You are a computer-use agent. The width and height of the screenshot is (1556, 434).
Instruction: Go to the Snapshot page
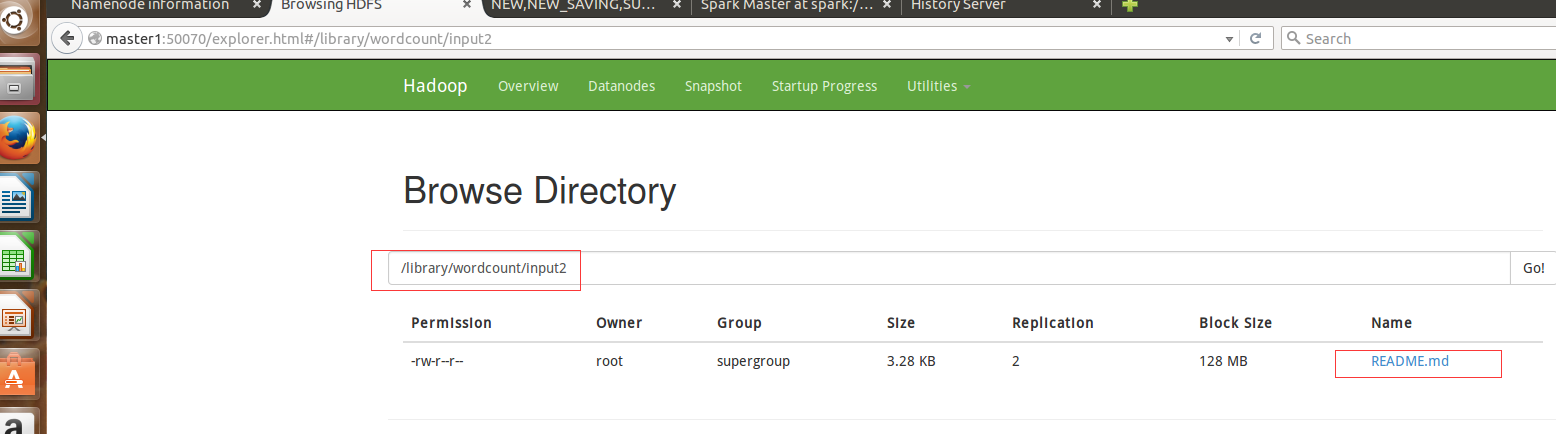click(713, 86)
